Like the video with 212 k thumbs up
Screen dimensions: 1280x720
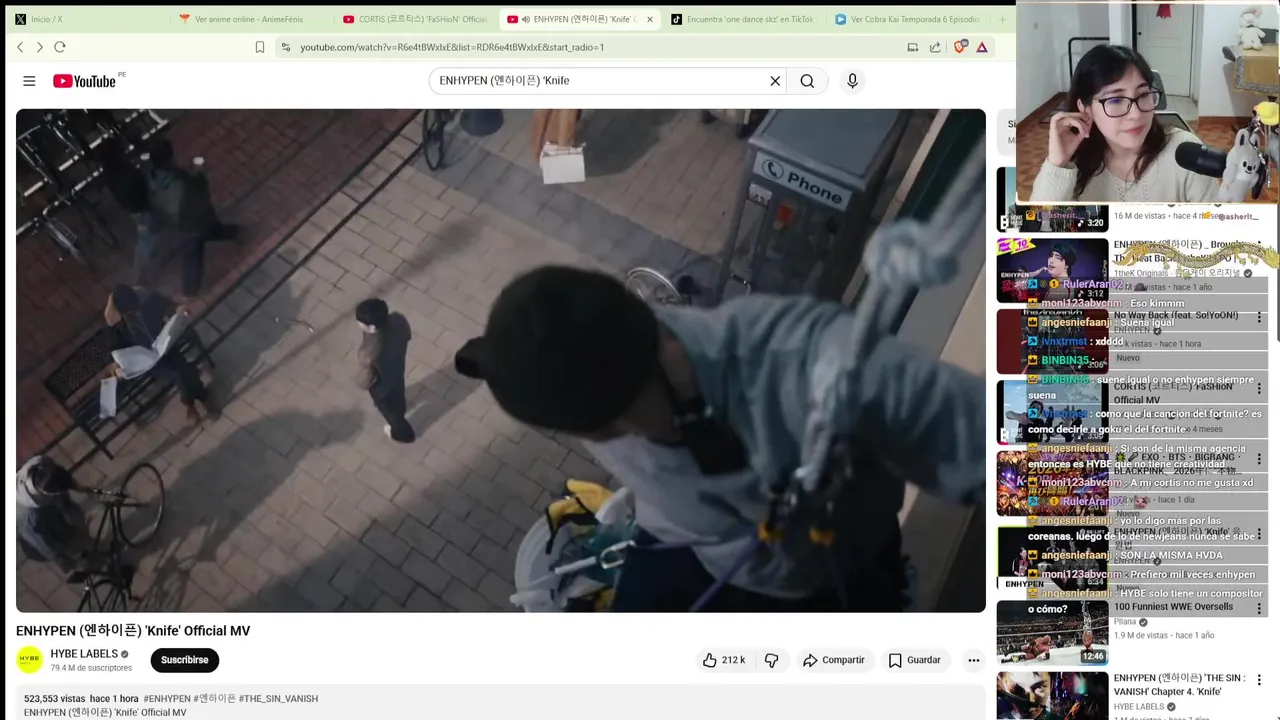pyautogui.click(x=723, y=660)
